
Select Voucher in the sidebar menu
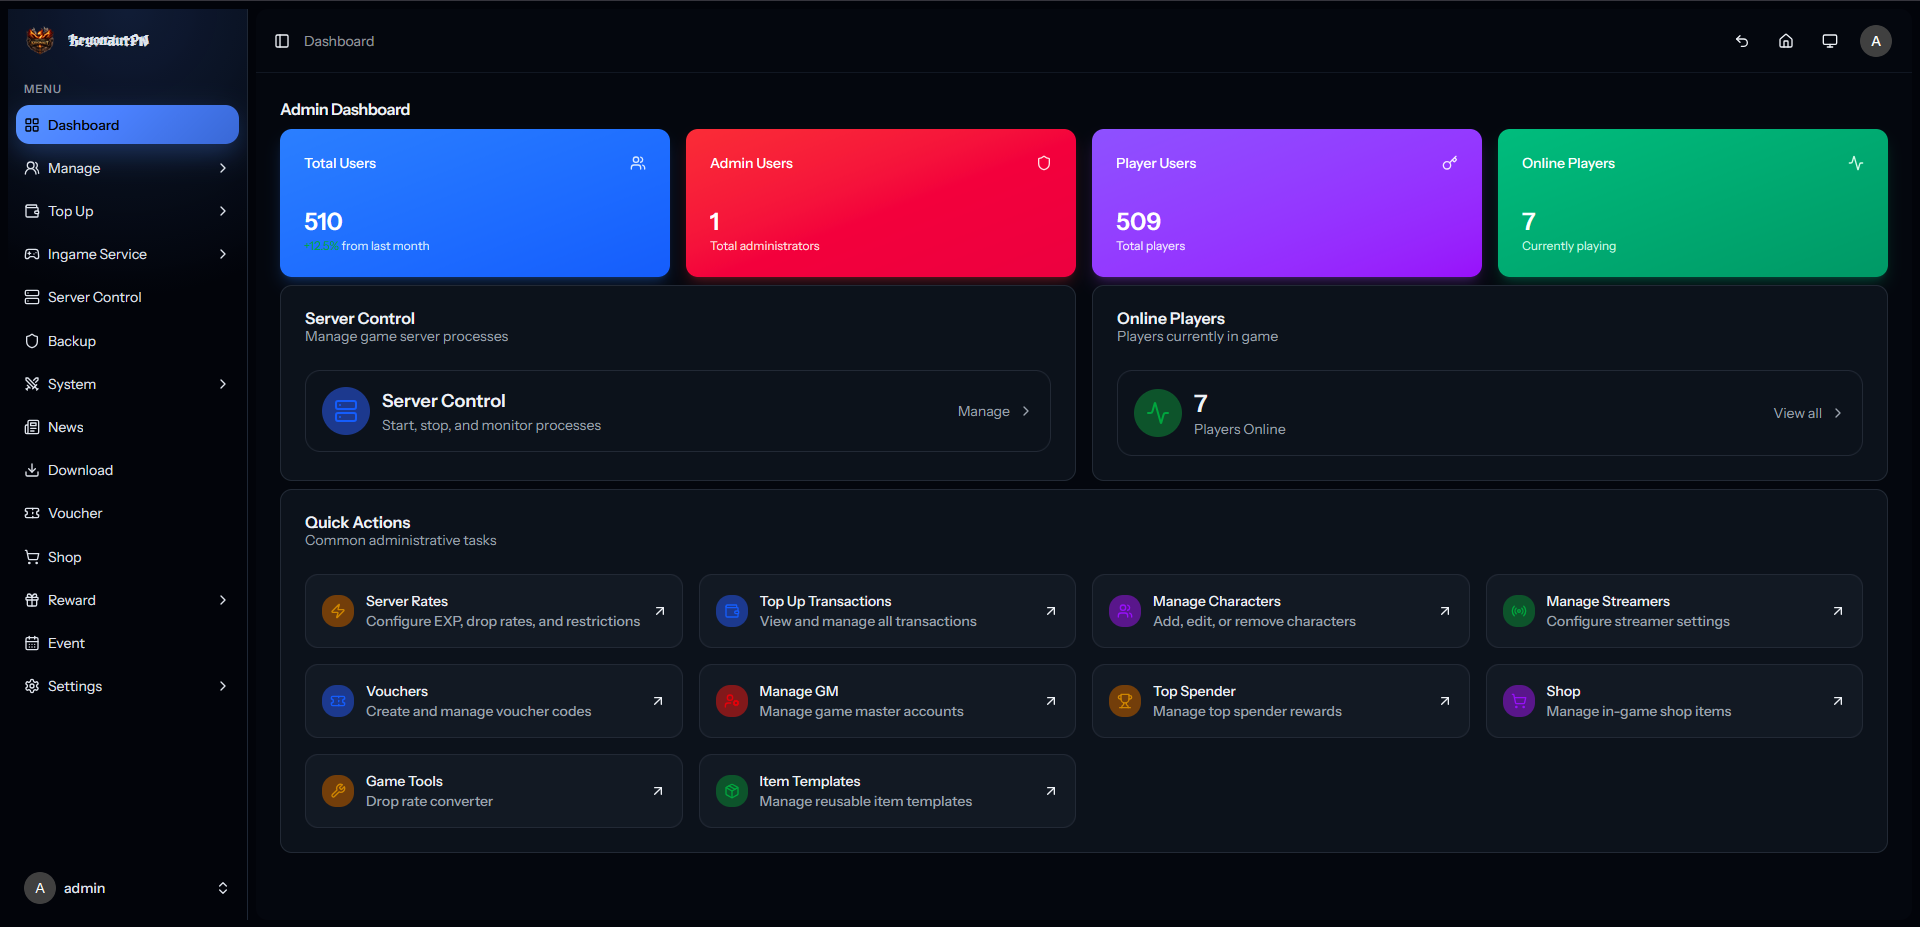(x=127, y=513)
